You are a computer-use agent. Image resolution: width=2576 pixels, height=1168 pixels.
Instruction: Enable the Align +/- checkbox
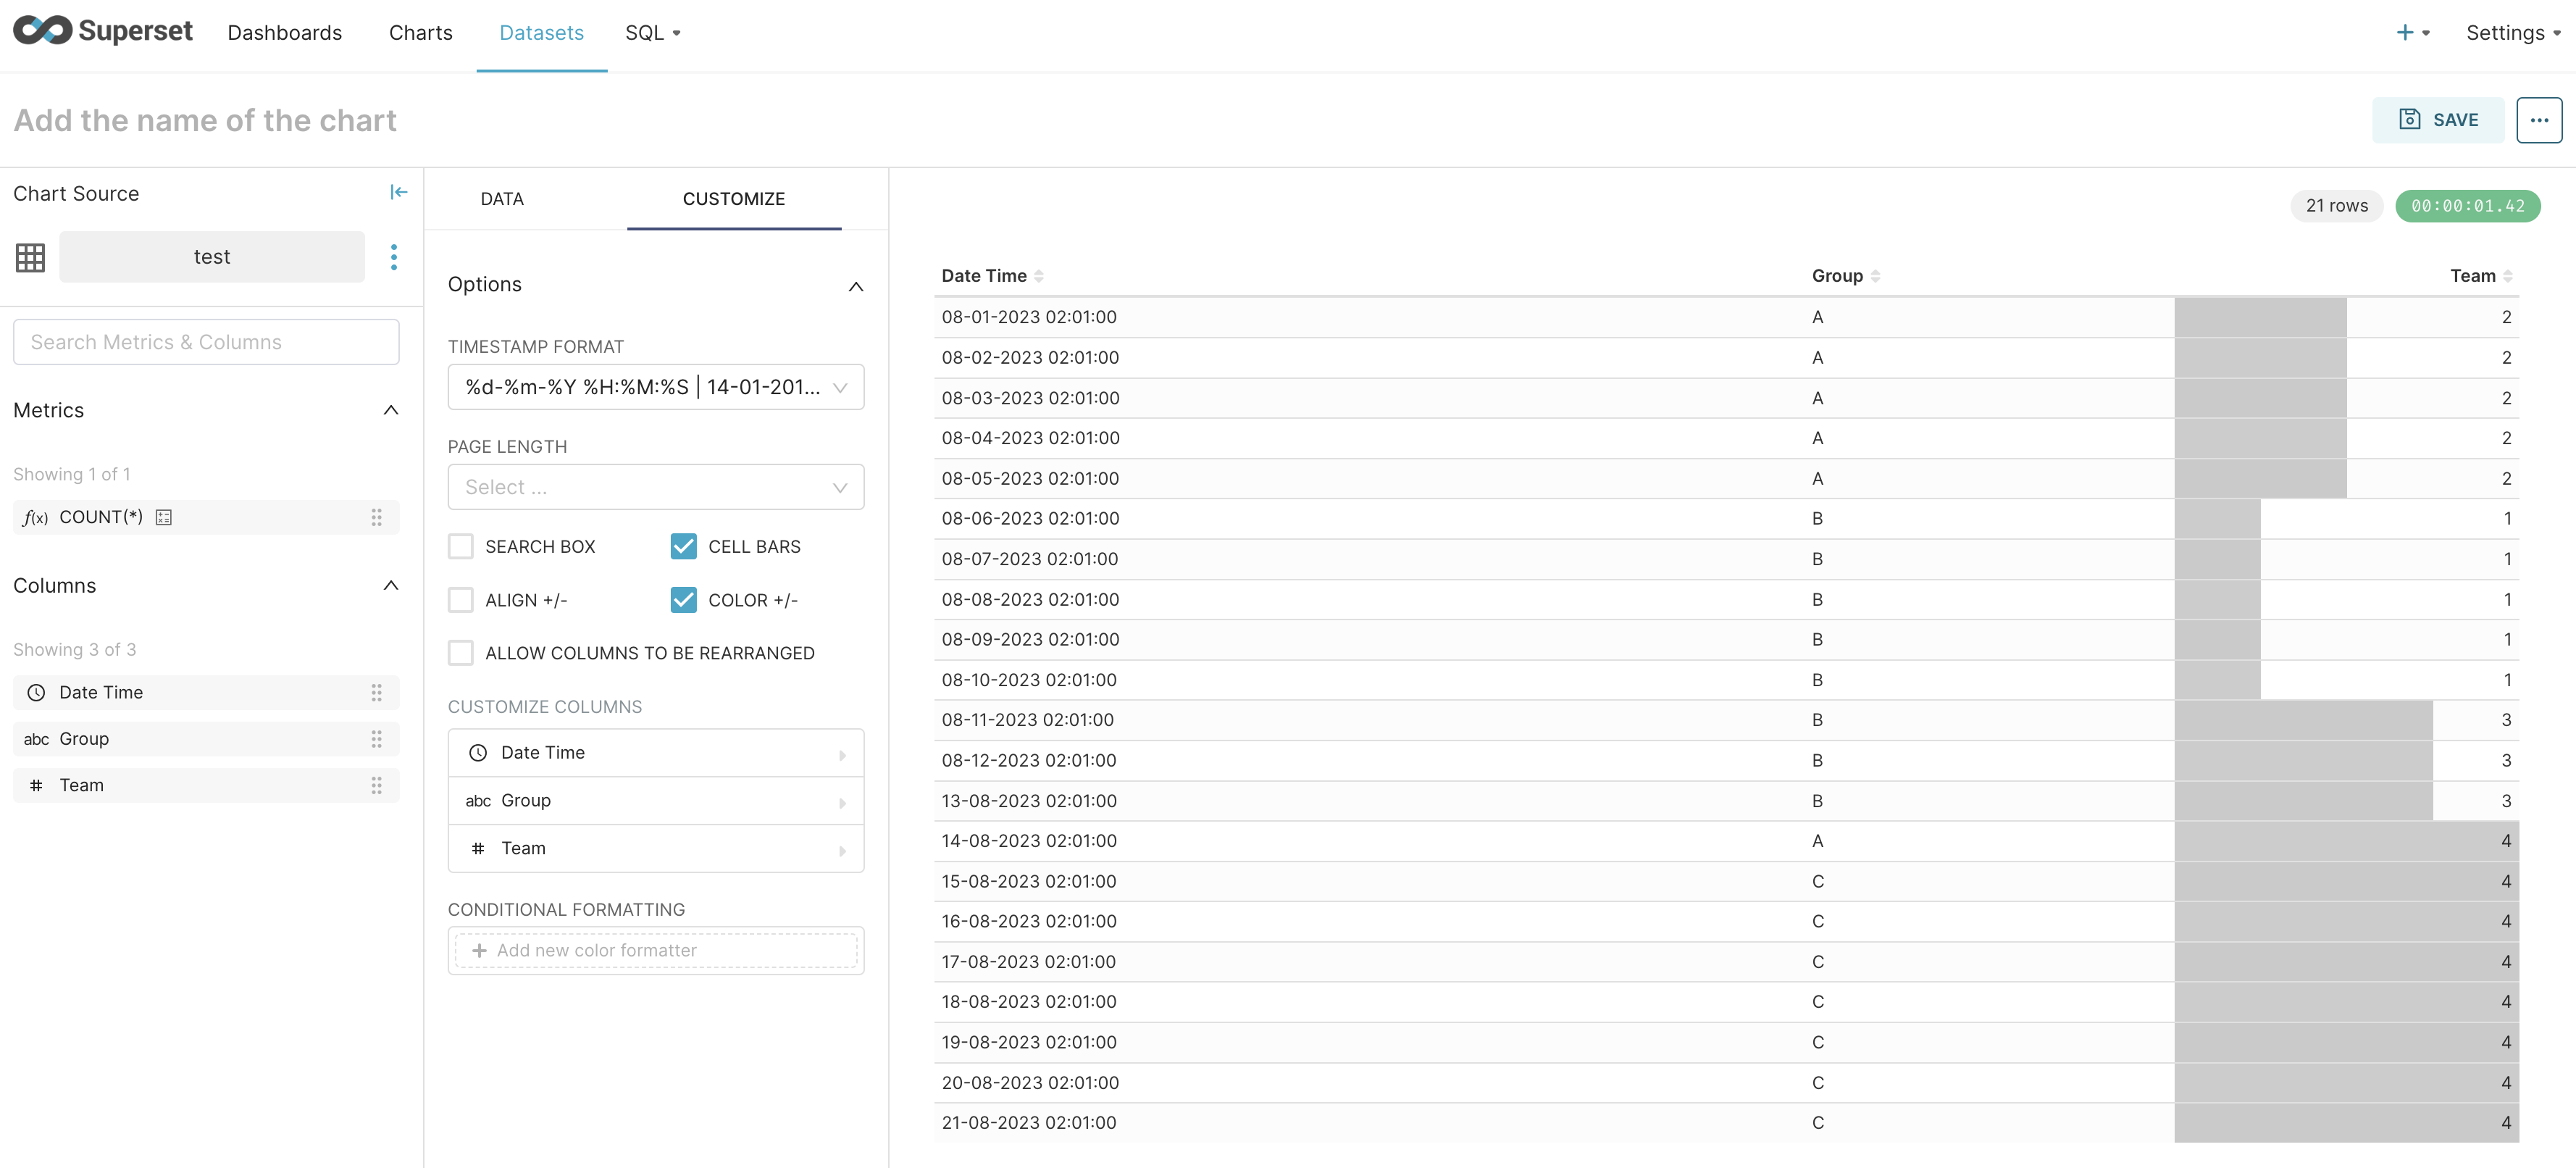(460, 600)
